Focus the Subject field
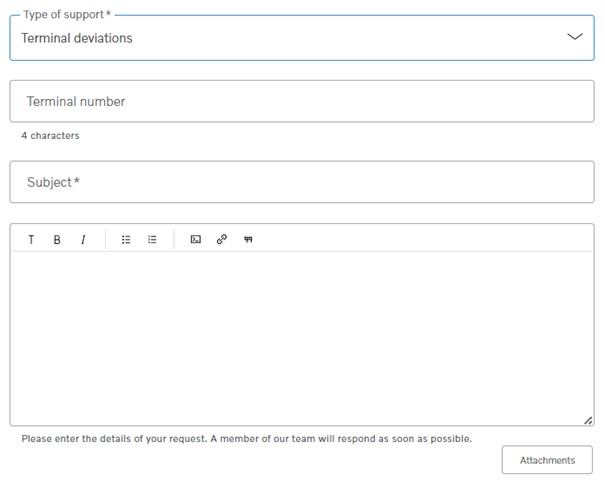The image size is (605, 488). click(302, 182)
